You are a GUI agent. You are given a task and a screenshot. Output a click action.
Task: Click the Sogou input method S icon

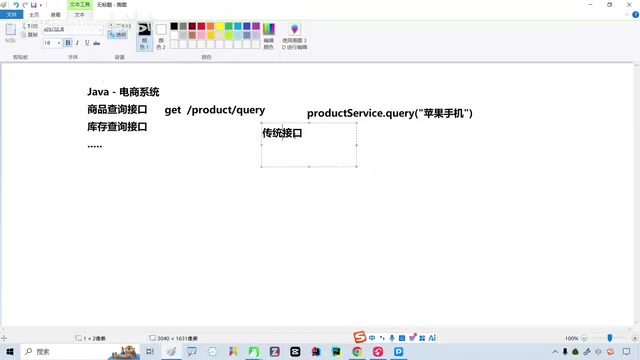pos(360,337)
